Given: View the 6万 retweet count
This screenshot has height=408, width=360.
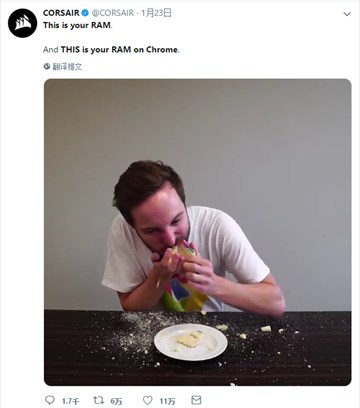Looking at the screenshot, I should click(x=116, y=401).
